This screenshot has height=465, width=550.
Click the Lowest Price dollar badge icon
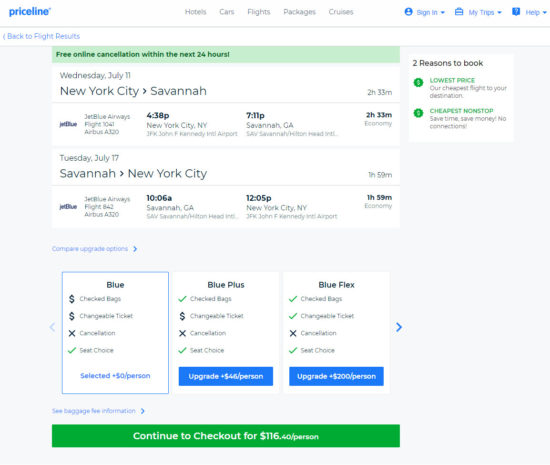click(x=418, y=83)
